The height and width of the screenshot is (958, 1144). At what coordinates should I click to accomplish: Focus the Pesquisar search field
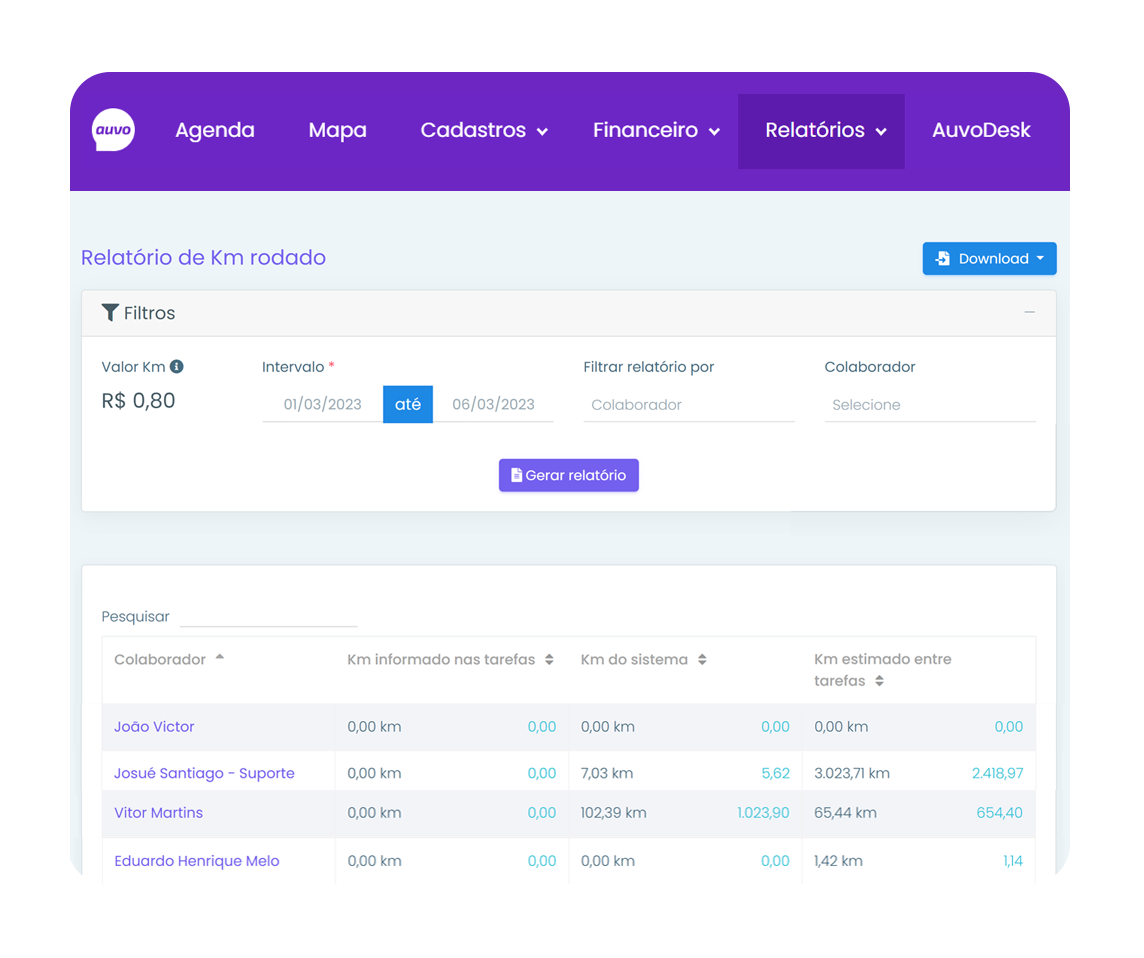(268, 616)
